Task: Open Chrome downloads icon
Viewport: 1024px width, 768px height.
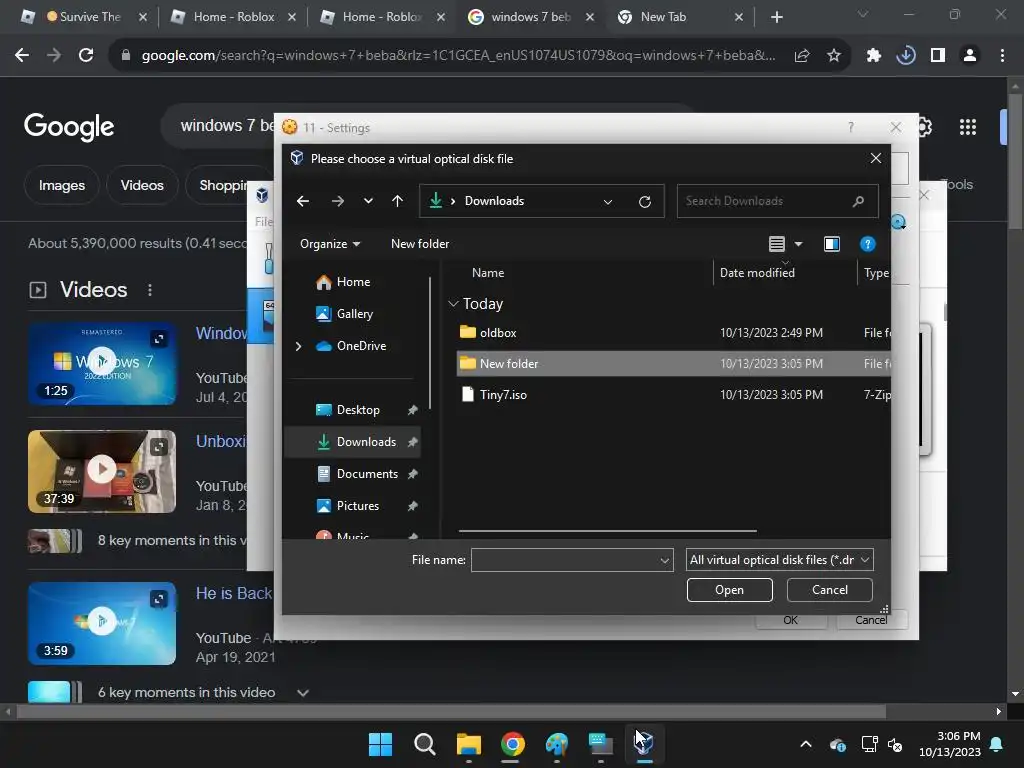Action: (905, 56)
